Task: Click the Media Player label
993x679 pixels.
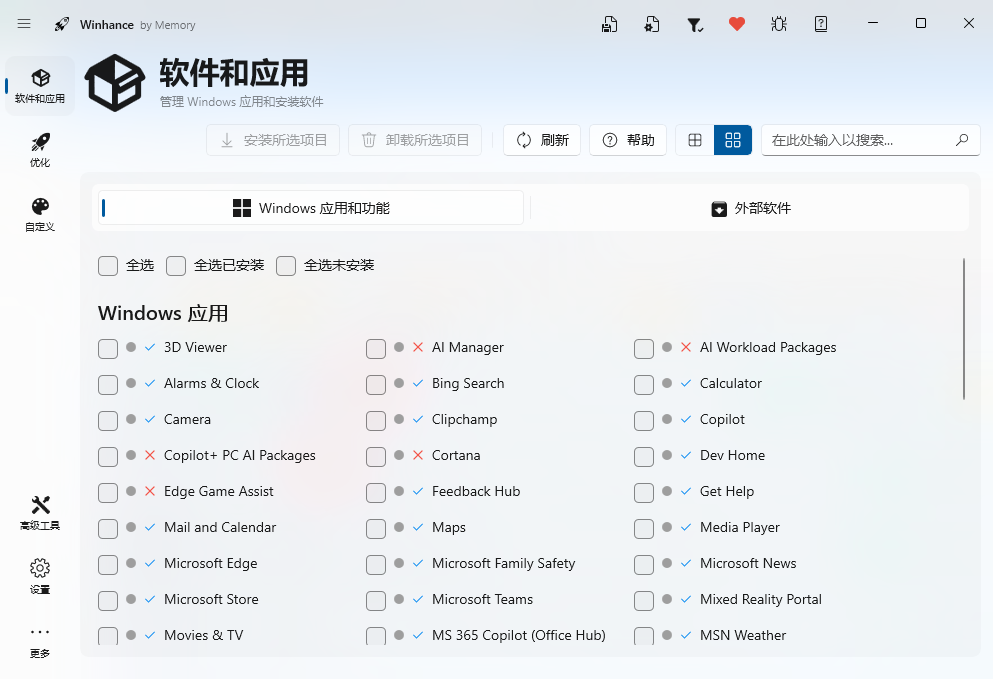Action: click(740, 528)
